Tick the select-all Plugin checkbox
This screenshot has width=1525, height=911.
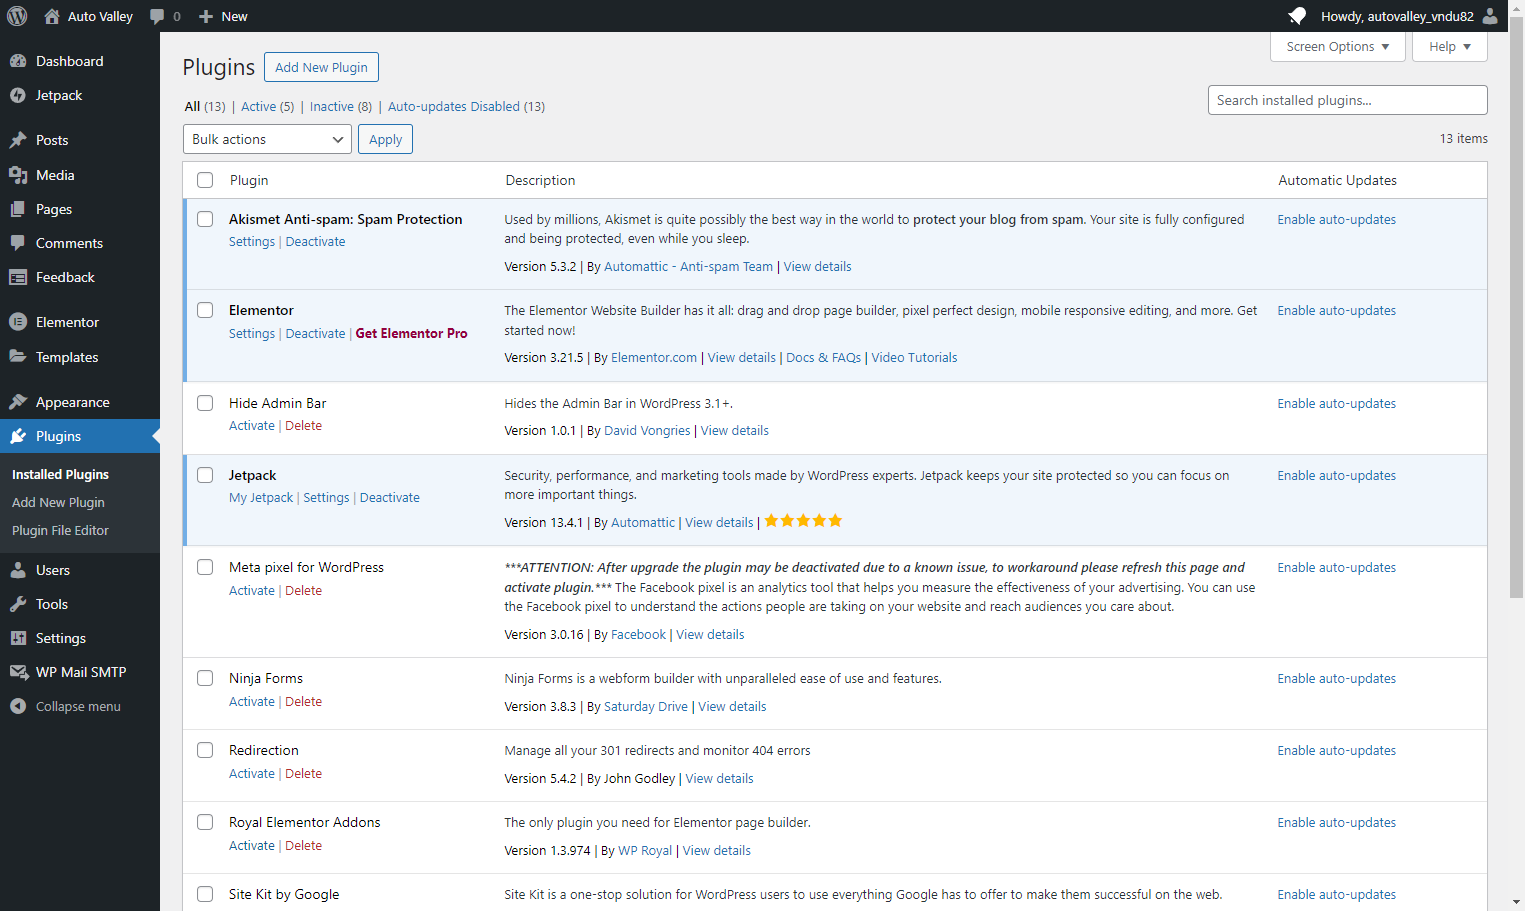click(x=205, y=180)
